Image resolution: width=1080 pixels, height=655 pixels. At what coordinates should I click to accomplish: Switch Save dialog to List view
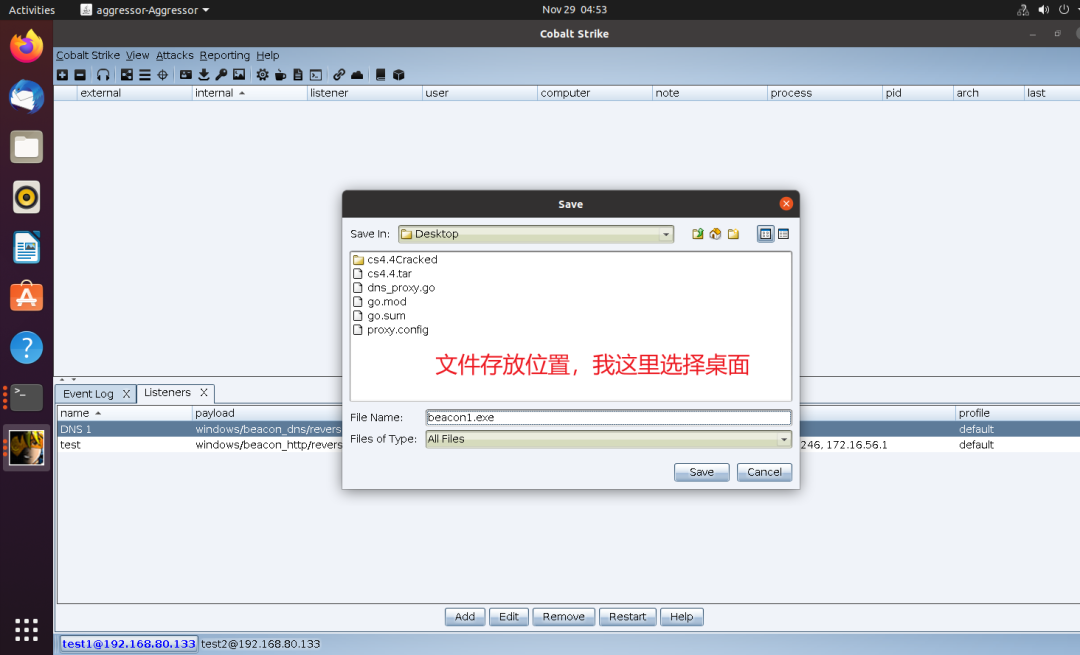pos(765,234)
